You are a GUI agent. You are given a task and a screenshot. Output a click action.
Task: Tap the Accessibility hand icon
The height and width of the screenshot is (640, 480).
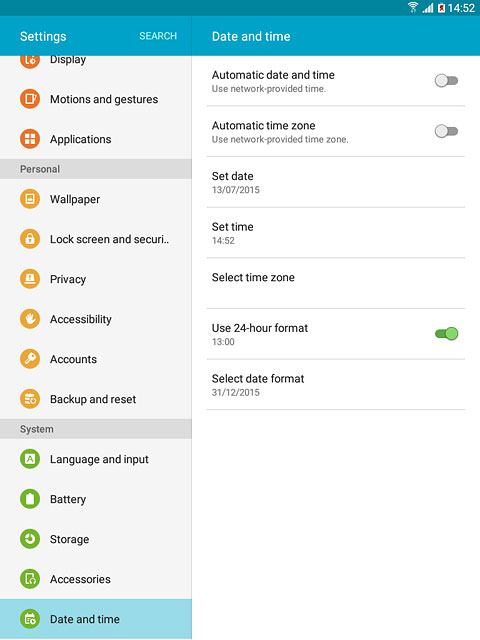tap(30, 319)
